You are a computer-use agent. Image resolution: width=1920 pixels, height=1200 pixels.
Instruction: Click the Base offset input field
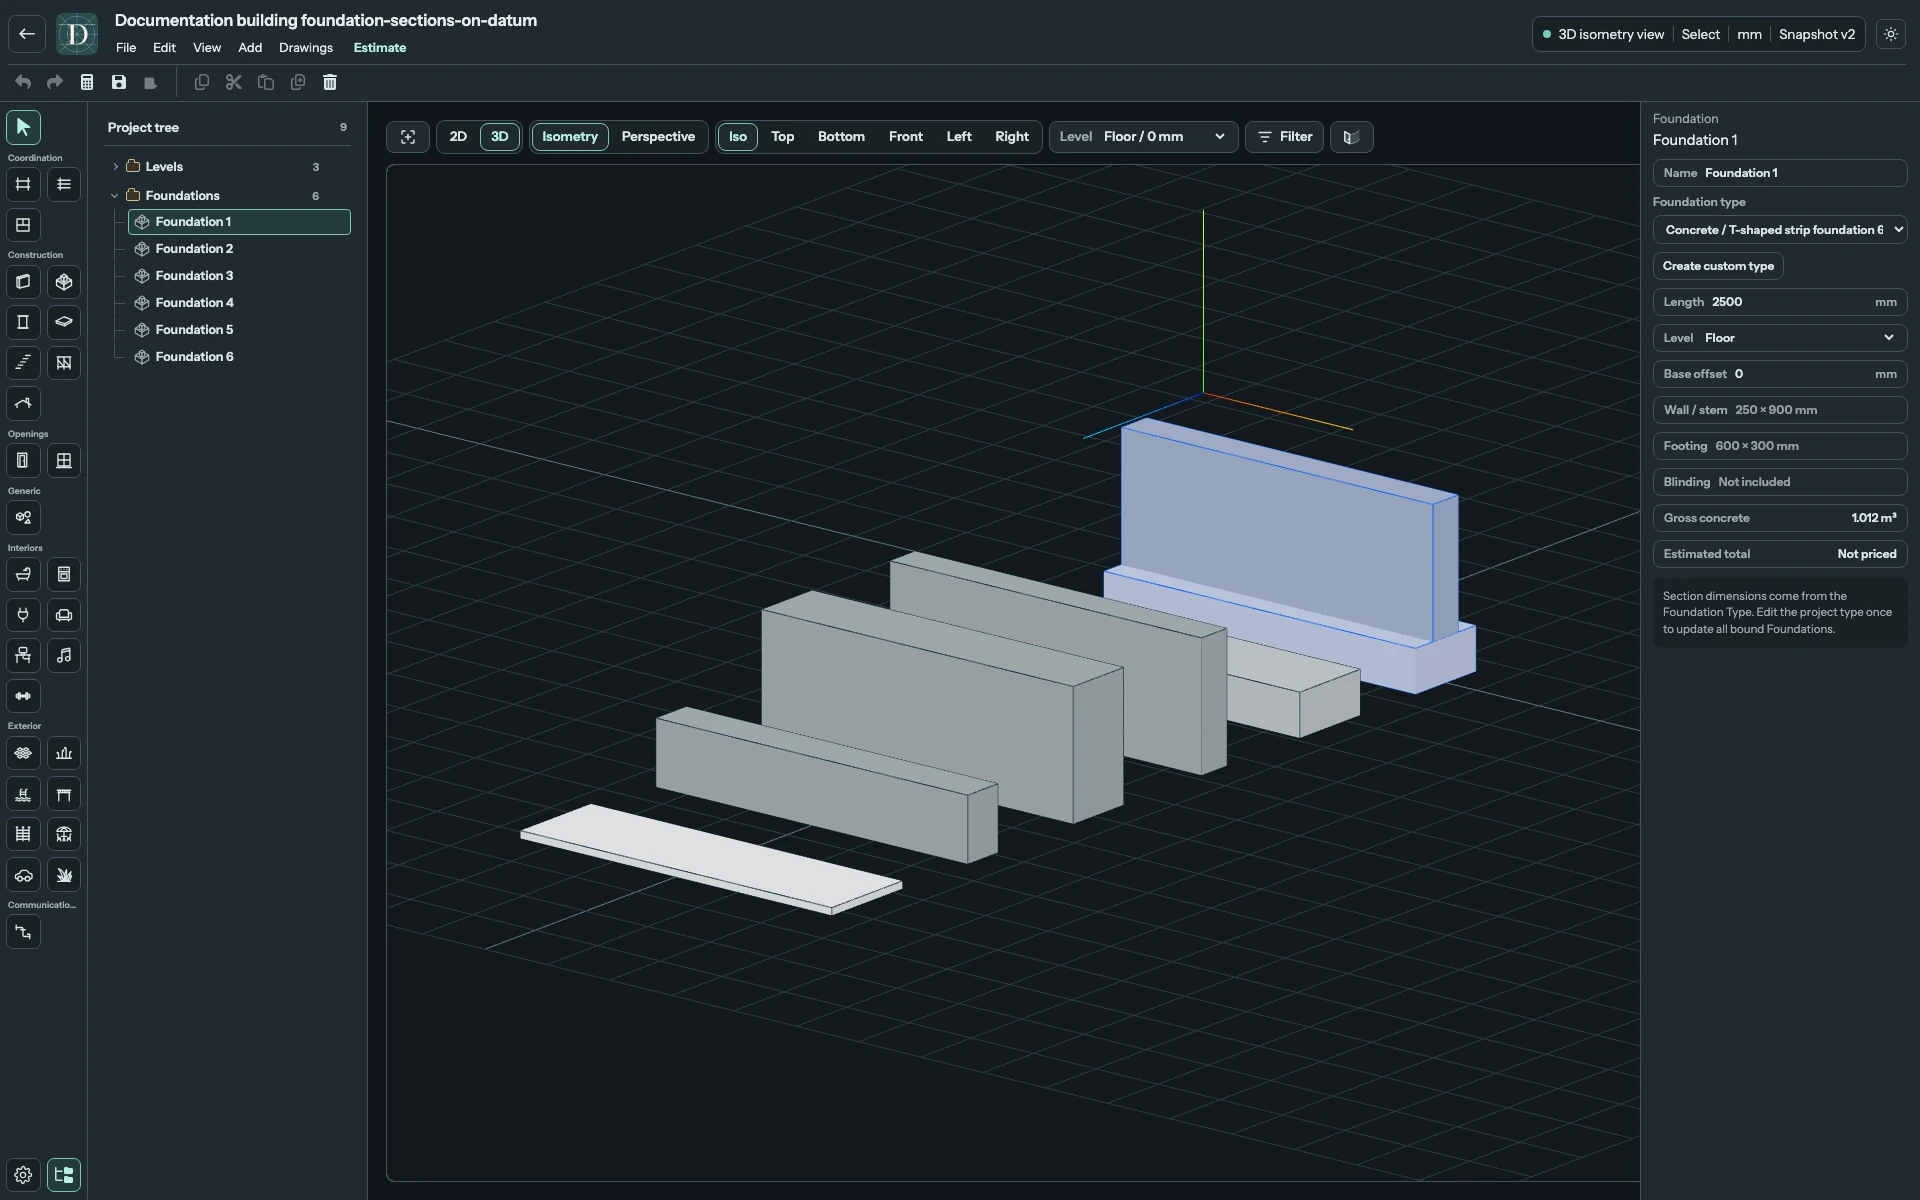[1780, 374]
